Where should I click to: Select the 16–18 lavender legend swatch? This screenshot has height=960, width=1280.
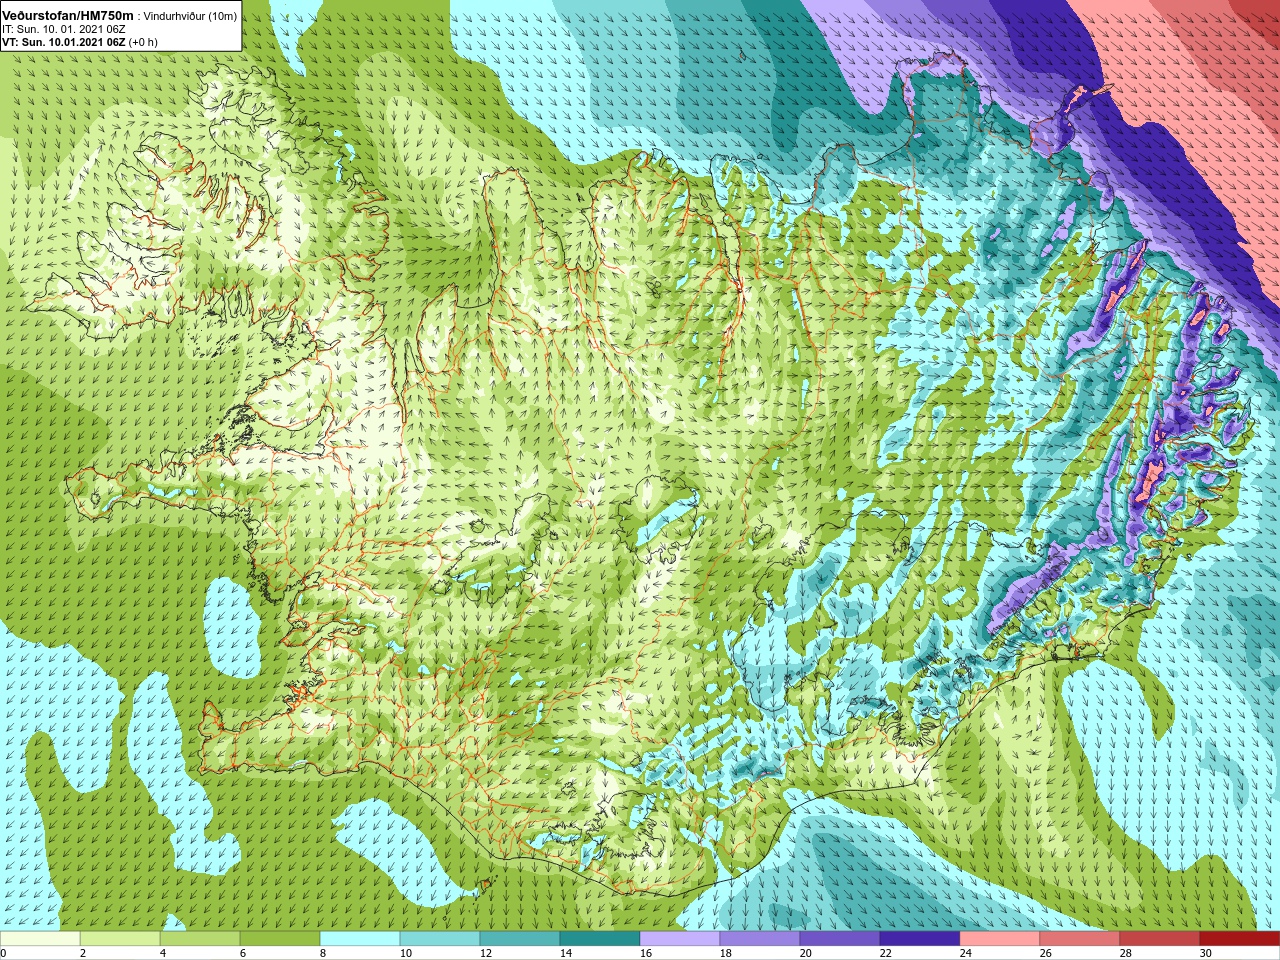tap(680, 939)
